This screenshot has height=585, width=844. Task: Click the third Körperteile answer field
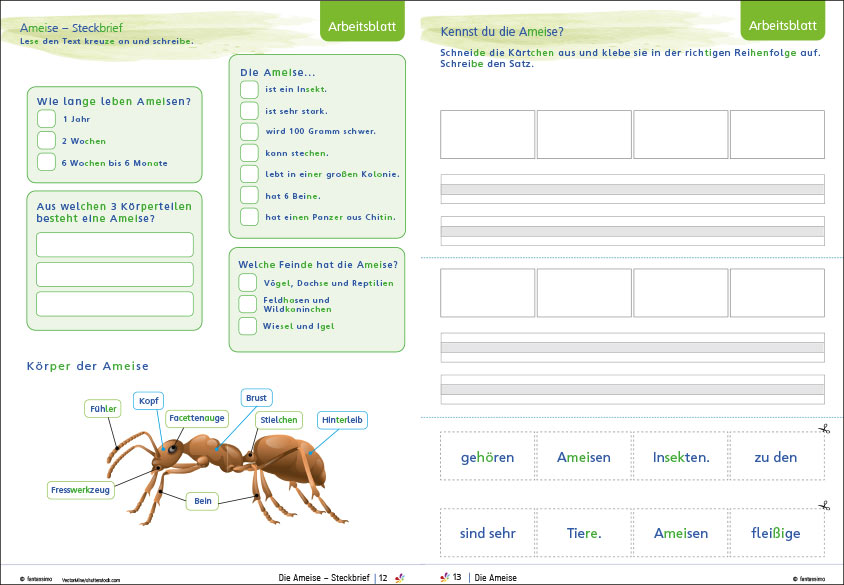115,304
